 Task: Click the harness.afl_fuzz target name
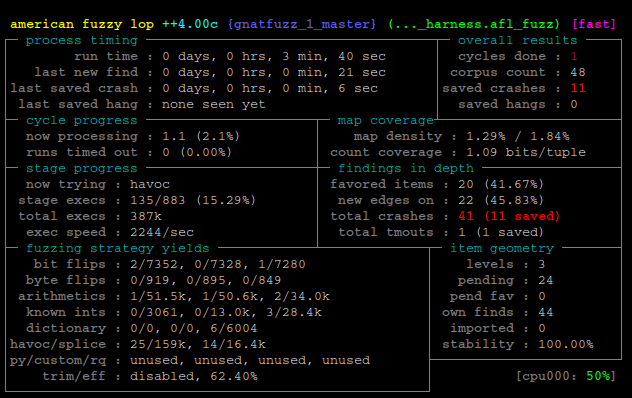[474, 24]
